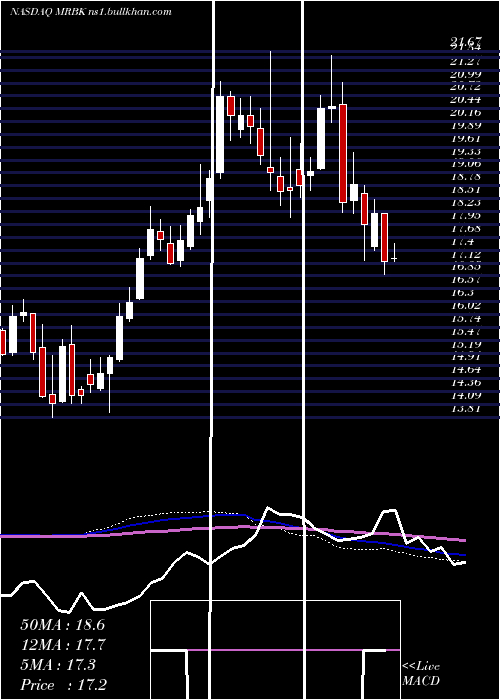Click the 17.4 price axis label
Screen dimensions: 500x700
pyautogui.click(x=462, y=242)
